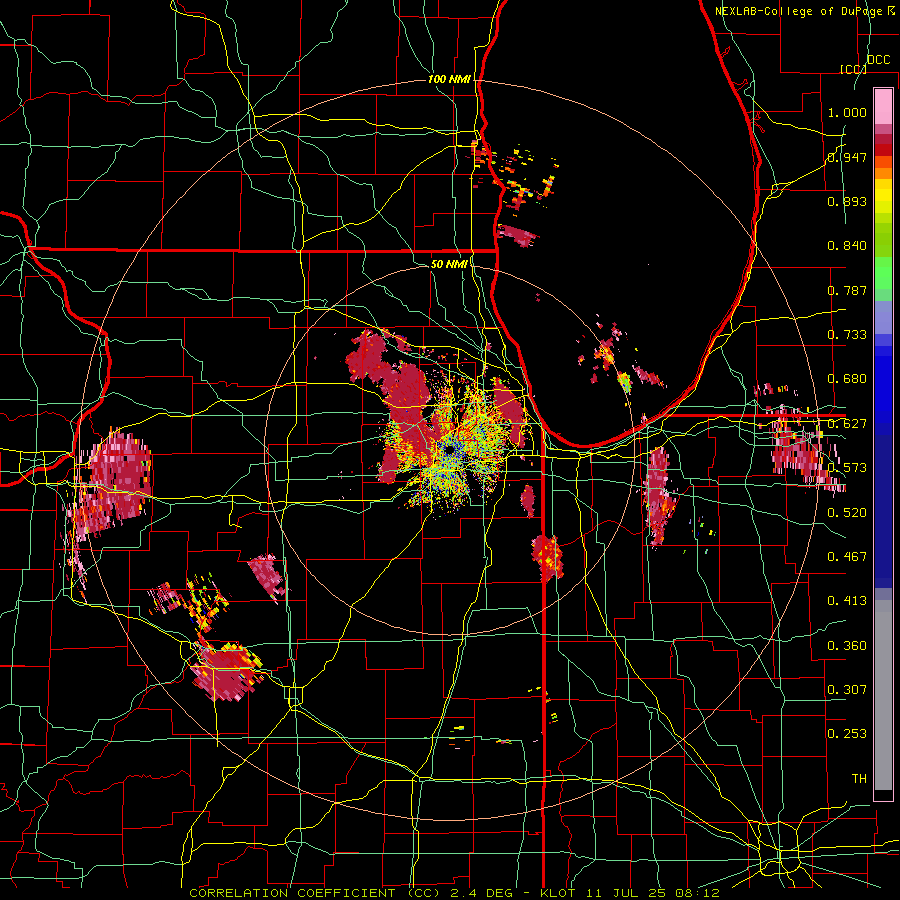Click the KLOT station identifier text
Image resolution: width=900 pixels, height=900 pixels.
coord(559,893)
